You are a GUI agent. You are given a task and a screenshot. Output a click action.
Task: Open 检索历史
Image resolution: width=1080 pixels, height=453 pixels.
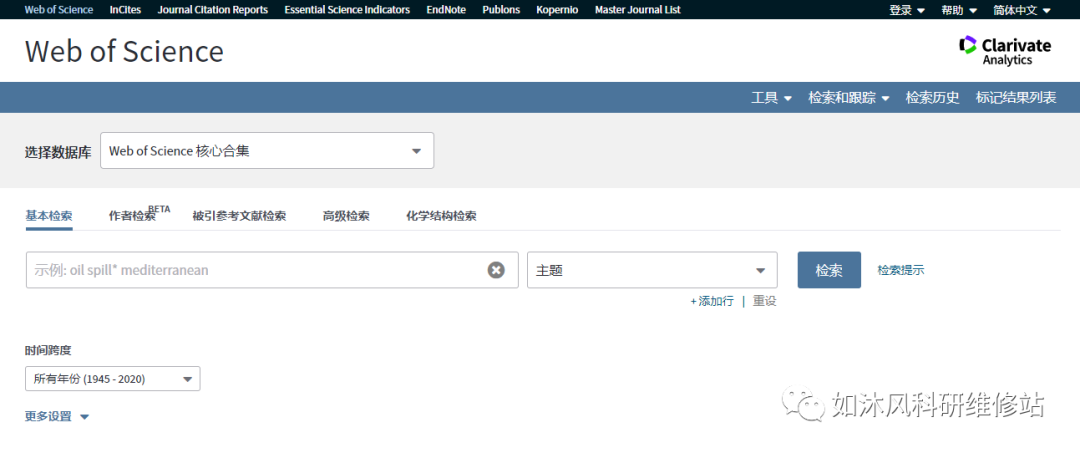click(933, 97)
